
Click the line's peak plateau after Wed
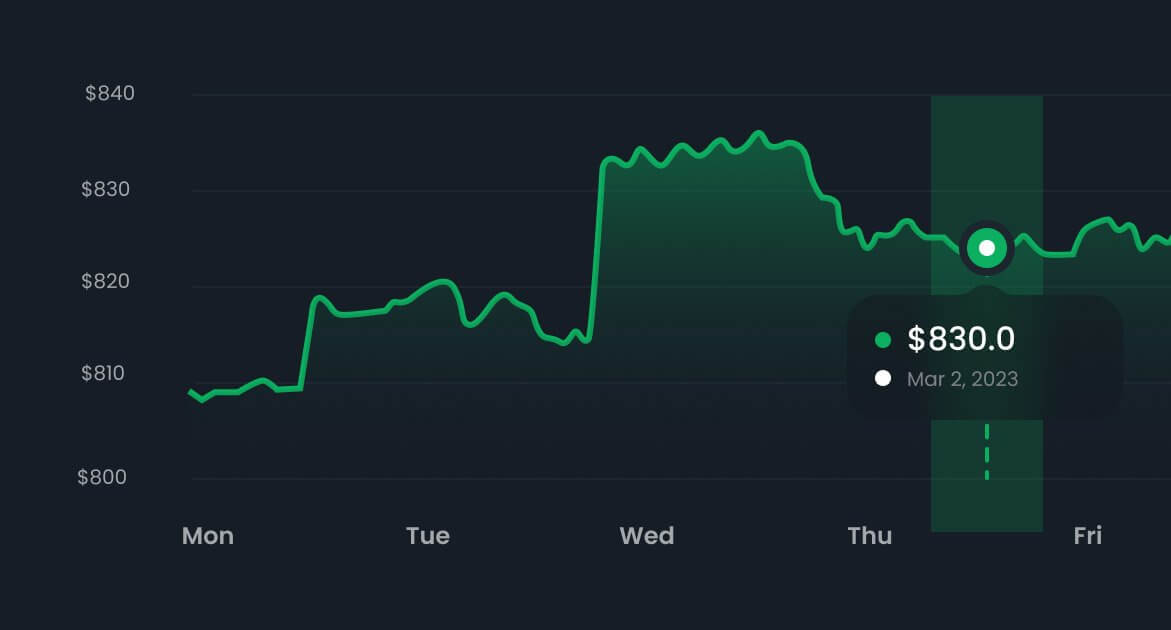[x=720, y=145]
